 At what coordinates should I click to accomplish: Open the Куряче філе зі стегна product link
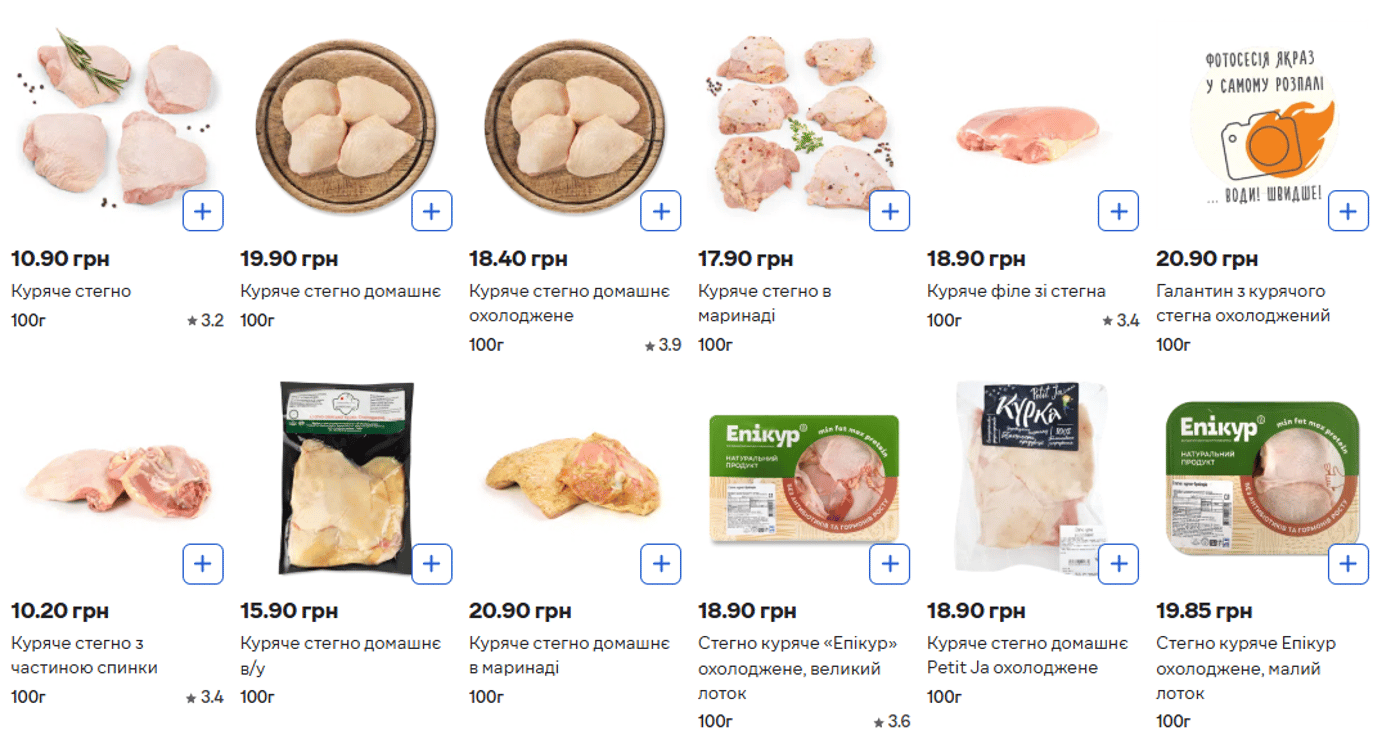pos(1016,291)
